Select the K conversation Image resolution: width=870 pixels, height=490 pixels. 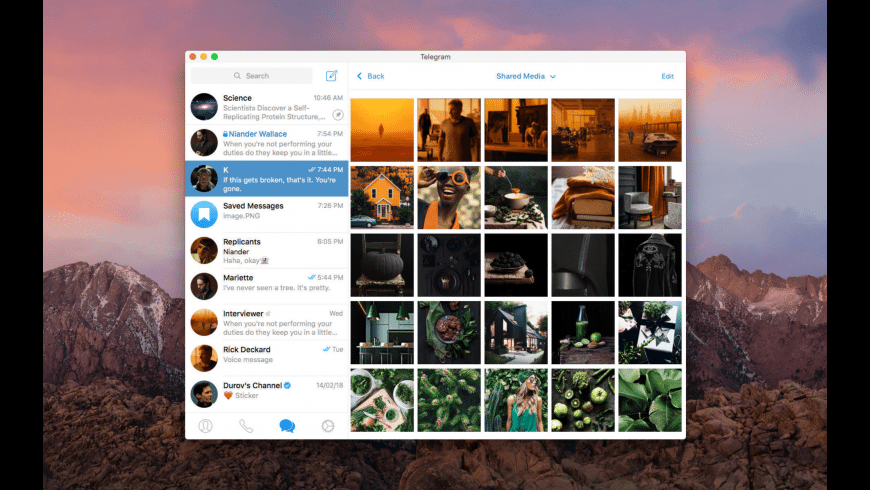coord(267,179)
